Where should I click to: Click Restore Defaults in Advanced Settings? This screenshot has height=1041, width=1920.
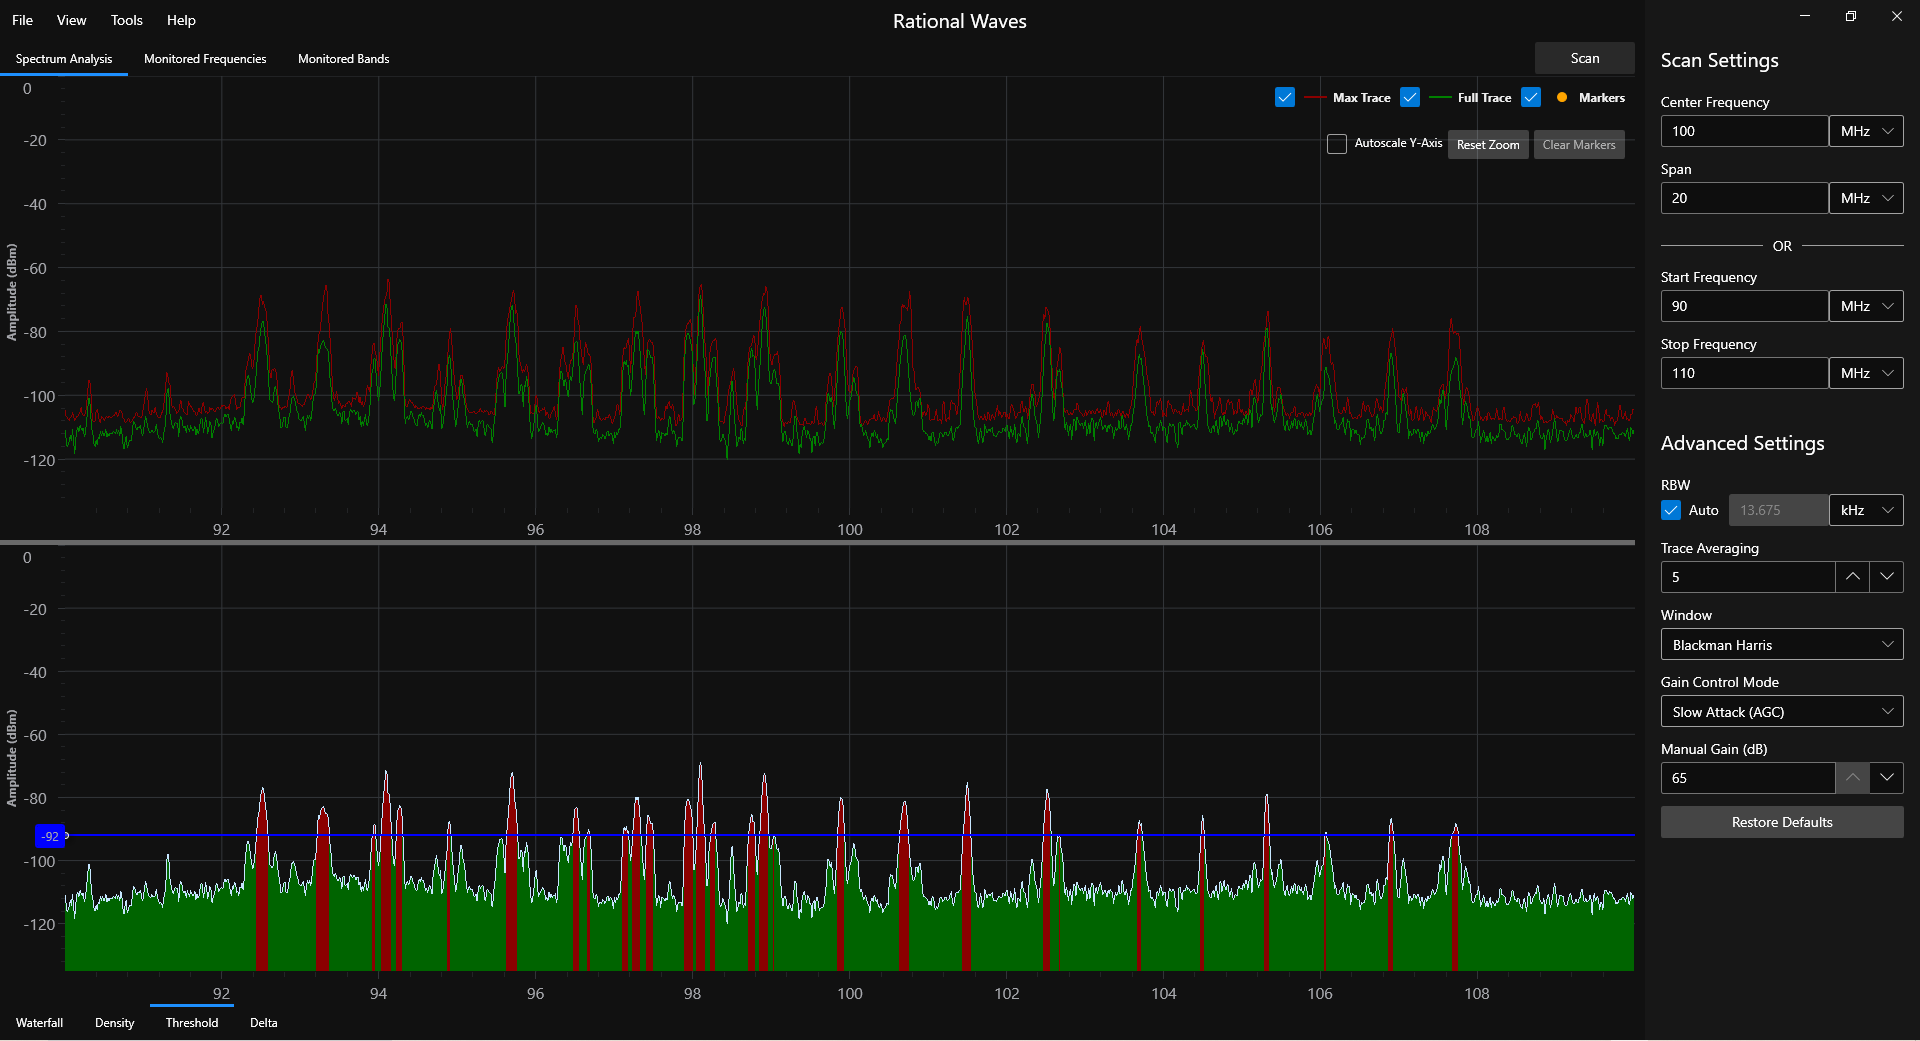[x=1781, y=822]
